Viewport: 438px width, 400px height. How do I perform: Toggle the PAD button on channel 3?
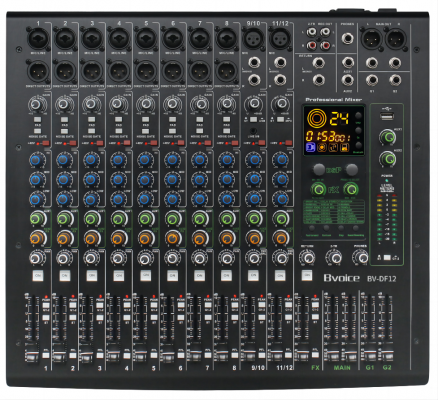click(x=92, y=119)
